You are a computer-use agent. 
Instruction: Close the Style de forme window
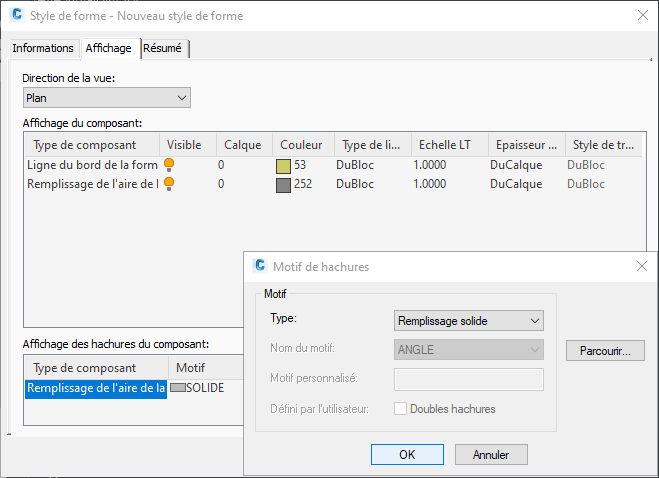[x=641, y=16]
